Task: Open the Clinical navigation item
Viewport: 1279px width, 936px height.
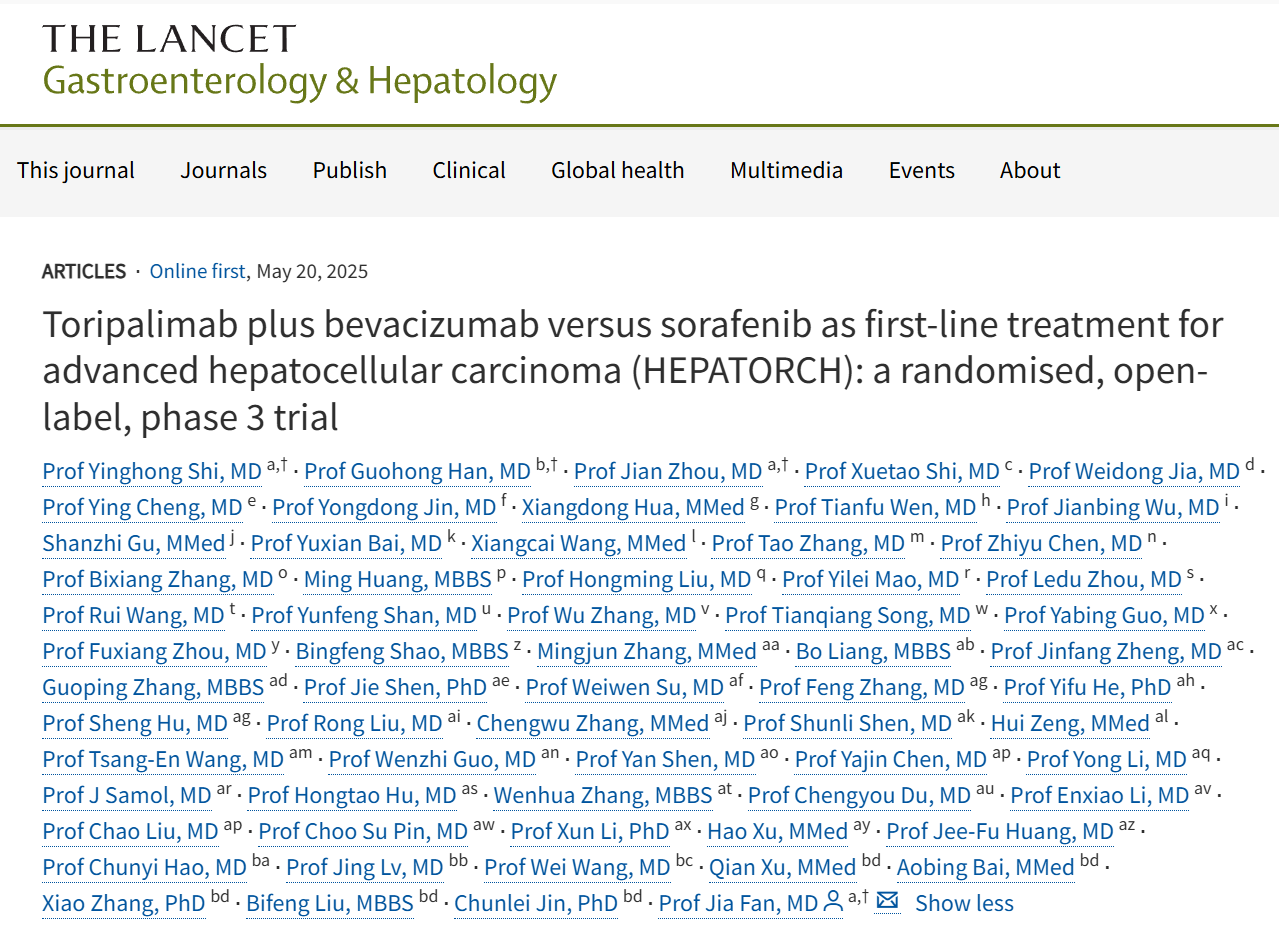Action: pyautogui.click(x=469, y=170)
